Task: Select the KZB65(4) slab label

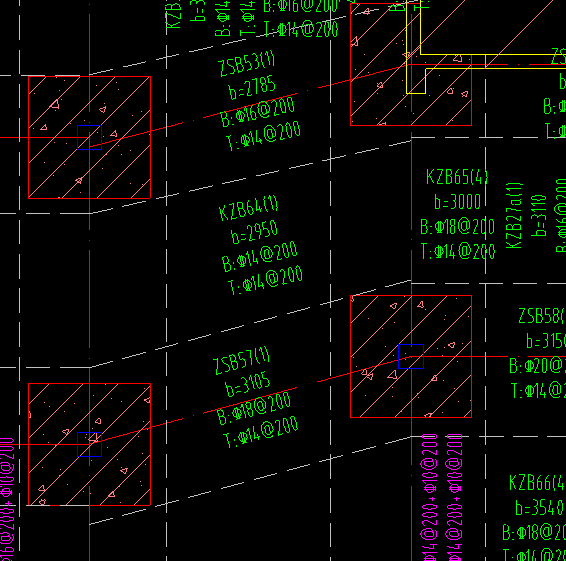Action: click(457, 177)
